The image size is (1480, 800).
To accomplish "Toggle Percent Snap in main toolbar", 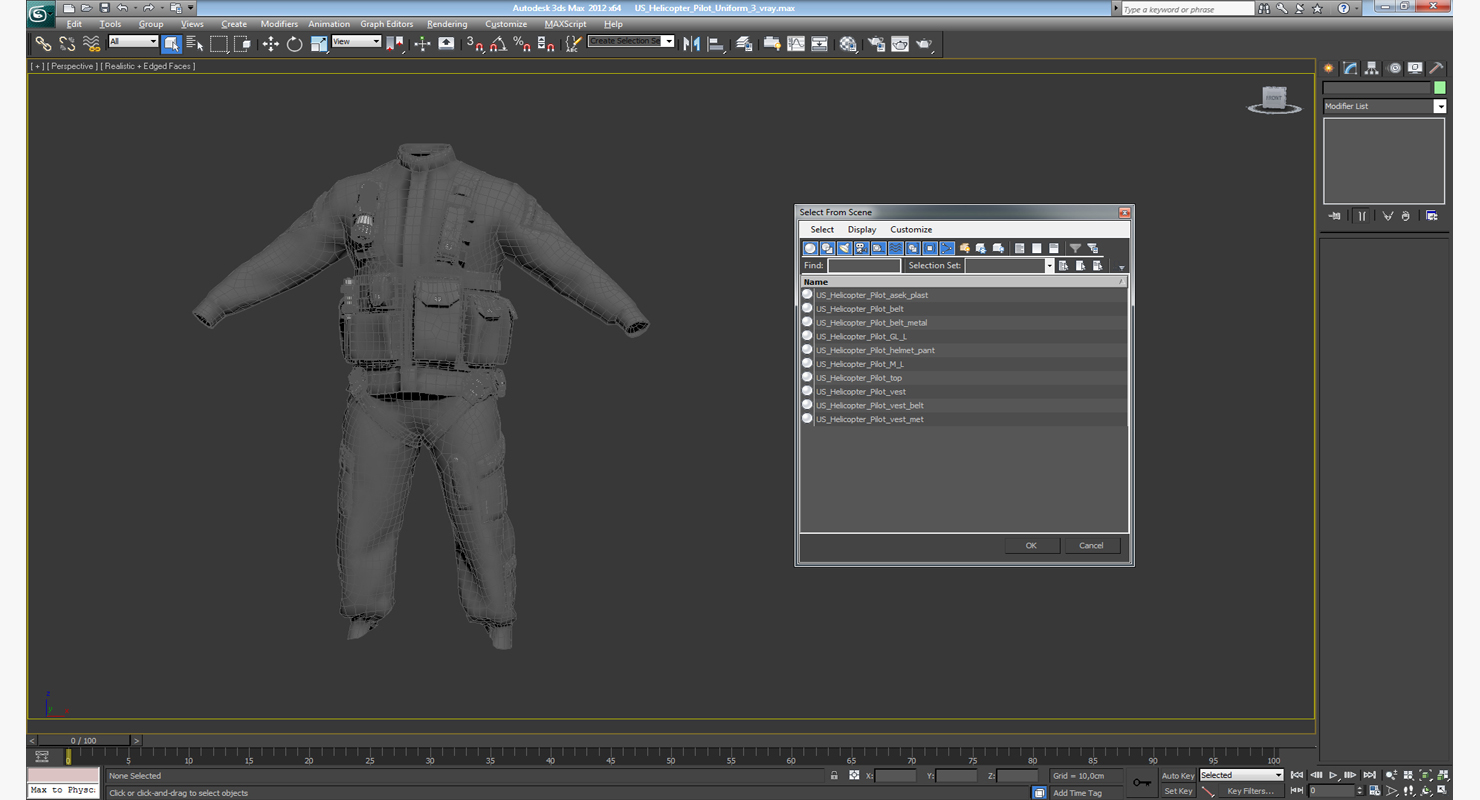I will tap(522, 44).
